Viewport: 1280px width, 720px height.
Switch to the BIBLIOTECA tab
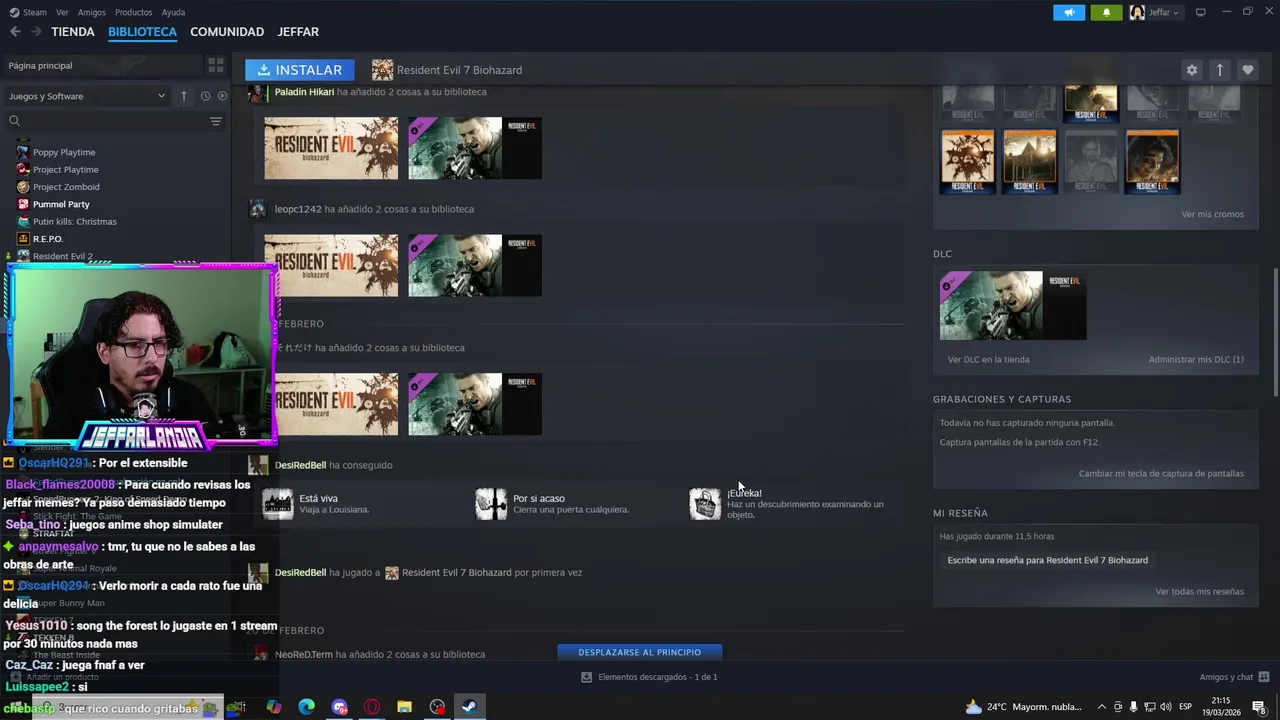[142, 32]
